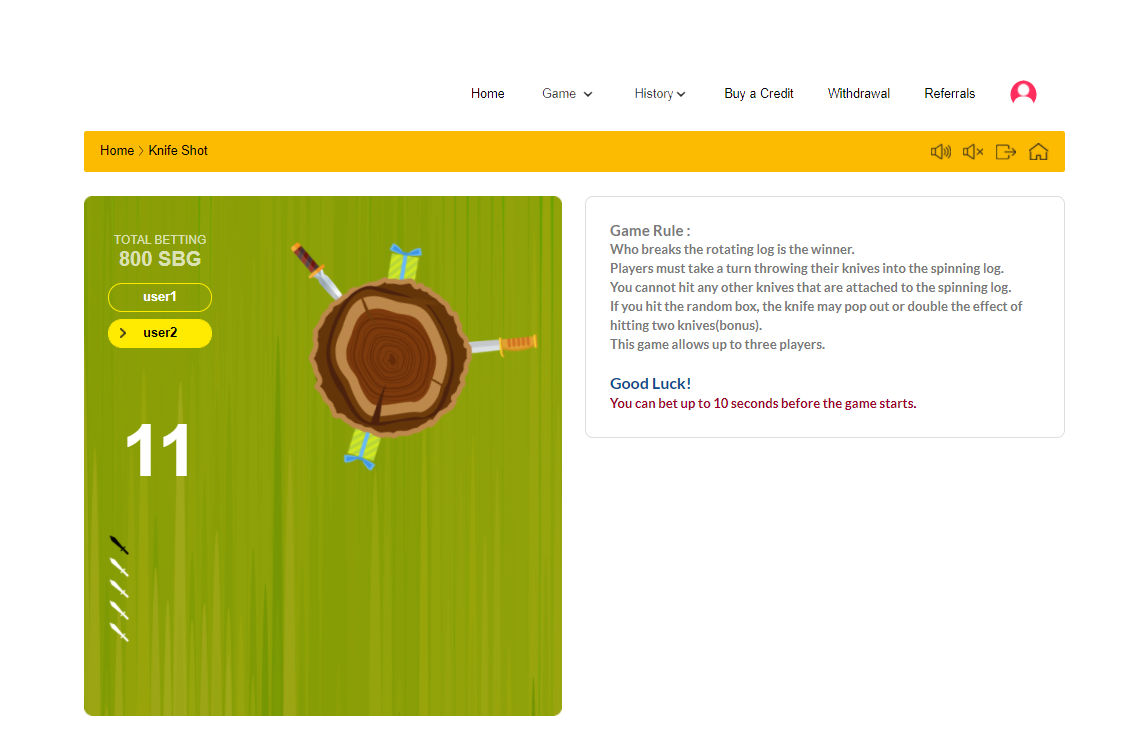Screen dimensions: 1147x738
Task: Click the house icon in yellow bar
Action: pyautogui.click(x=1038, y=151)
